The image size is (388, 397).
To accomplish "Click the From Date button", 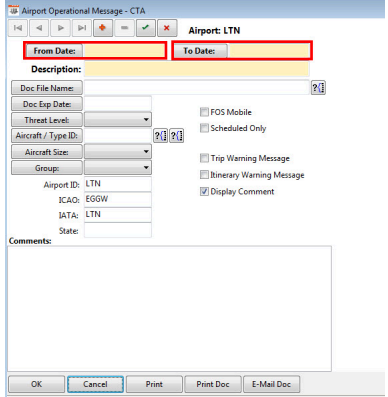I will 54,51.
